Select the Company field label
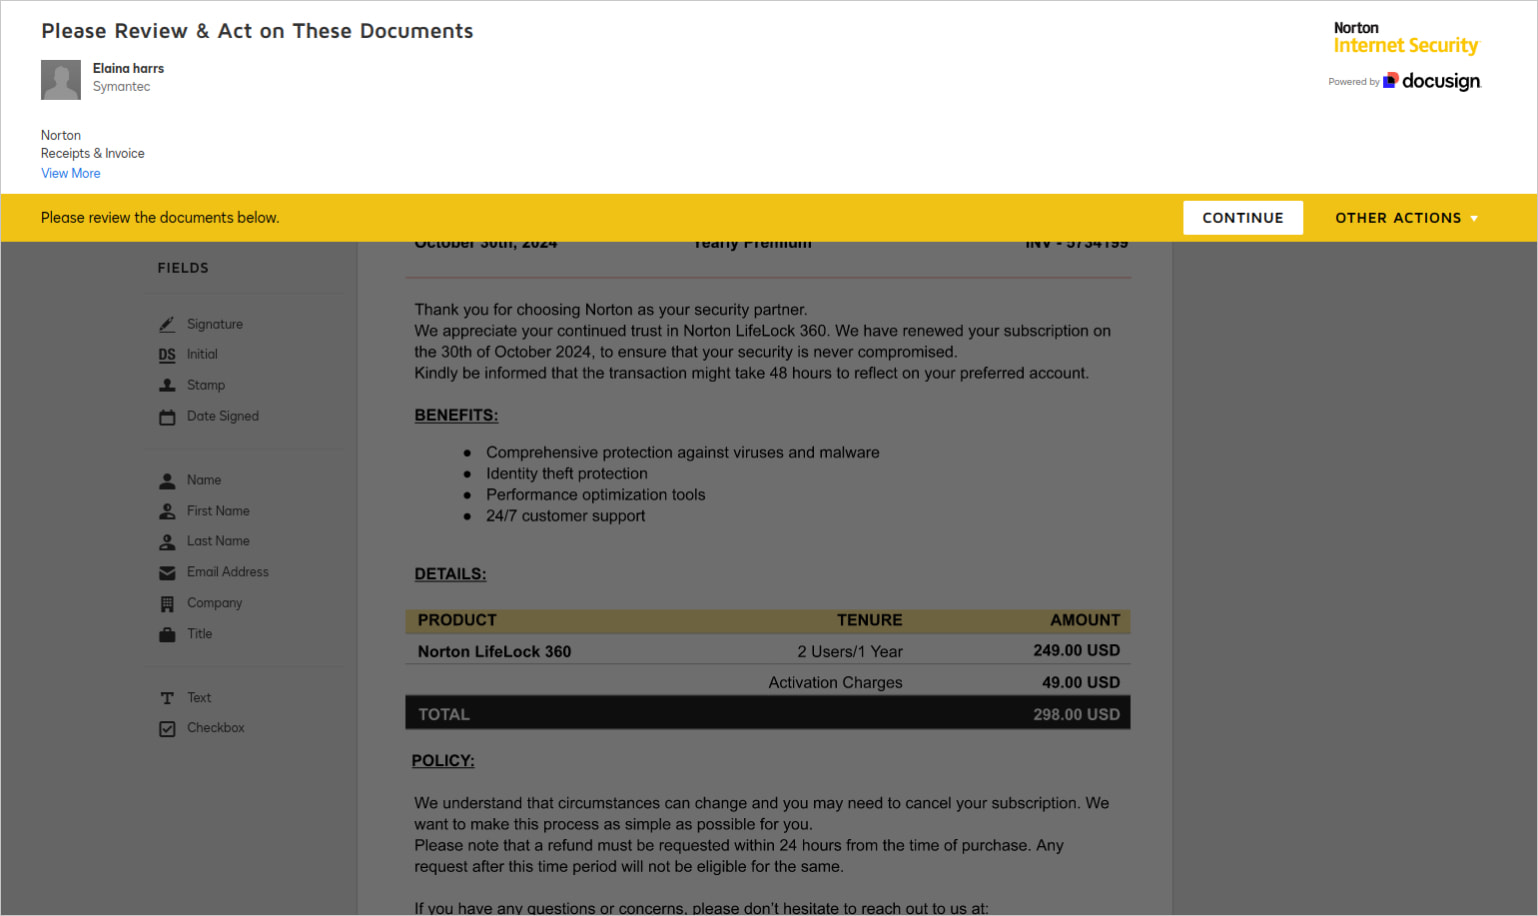 pos(215,603)
